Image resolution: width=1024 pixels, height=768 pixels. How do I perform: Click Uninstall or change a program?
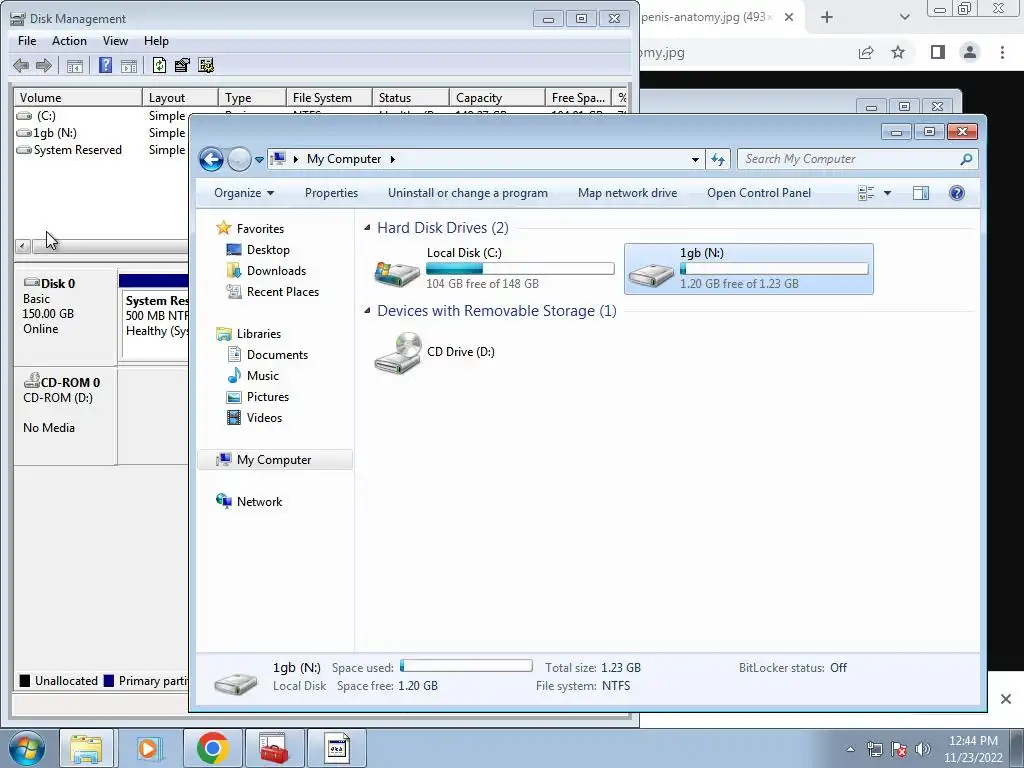point(468,193)
